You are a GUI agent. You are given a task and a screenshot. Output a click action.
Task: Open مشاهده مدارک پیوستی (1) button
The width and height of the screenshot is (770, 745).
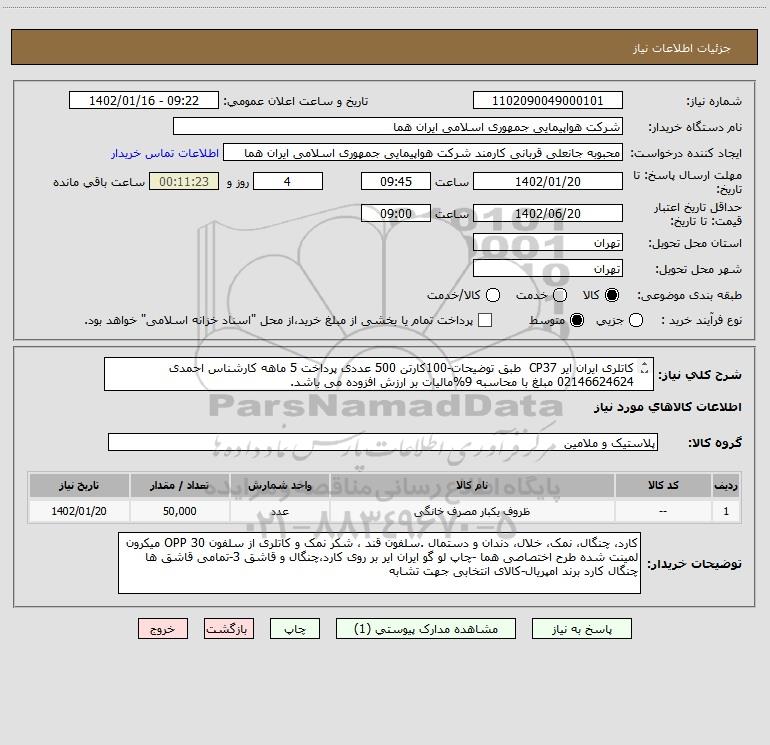pyautogui.click(x=426, y=629)
